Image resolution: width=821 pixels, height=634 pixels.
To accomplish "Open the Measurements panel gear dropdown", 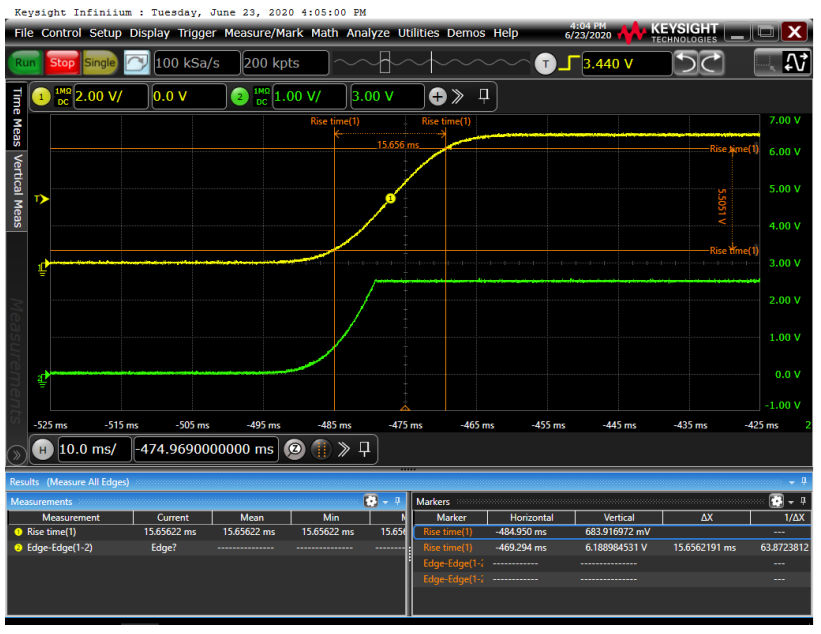I will (375, 501).
